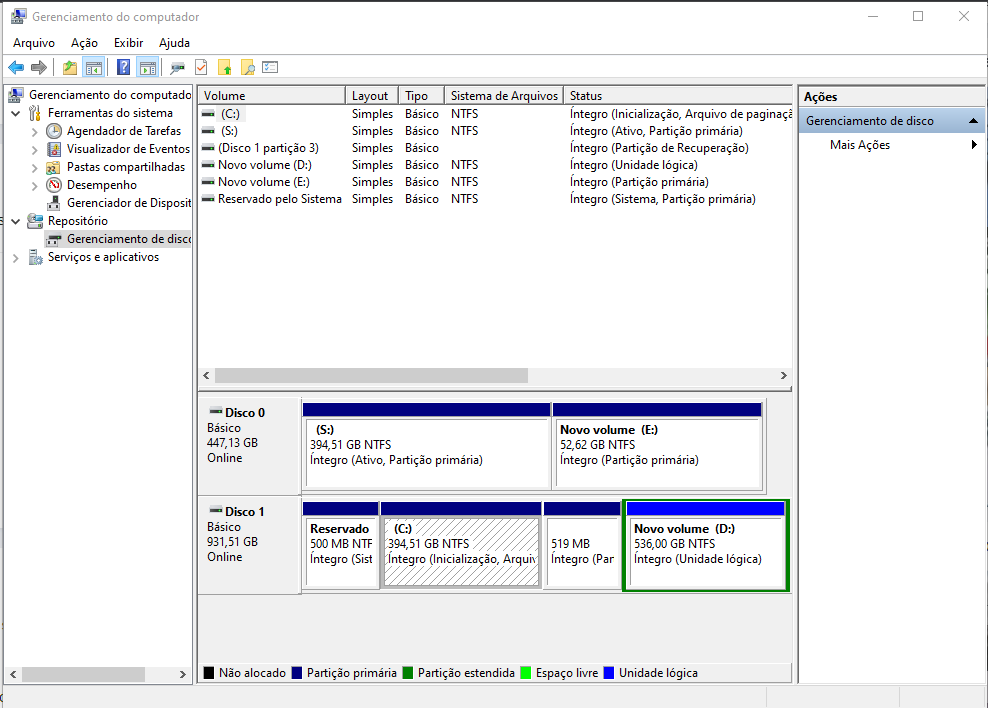Sort by the Sistema de Arquivos column header

point(504,96)
